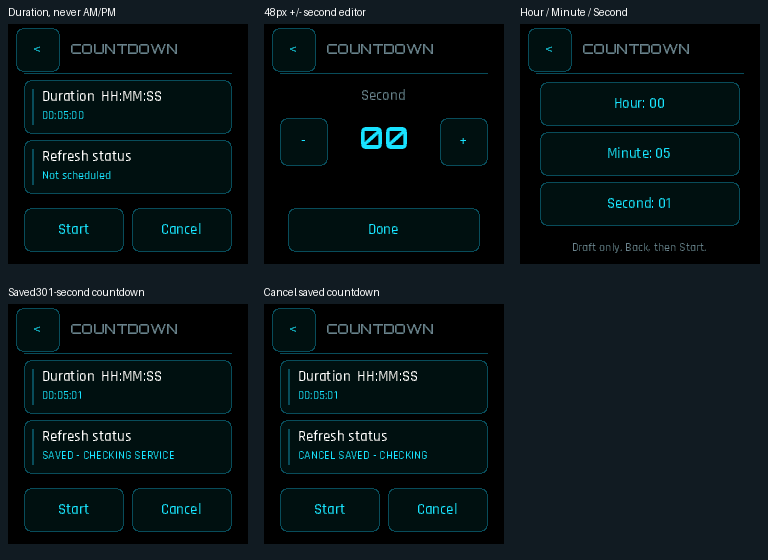Click 'Draft only. Back, then Start.' note
The height and width of the screenshot is (560, 768).
[639, 247]
